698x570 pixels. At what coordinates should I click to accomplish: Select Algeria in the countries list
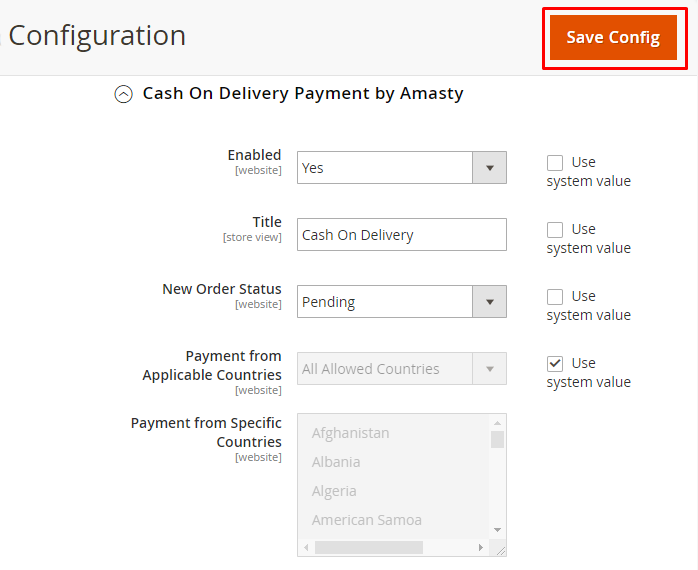point(334,491)
